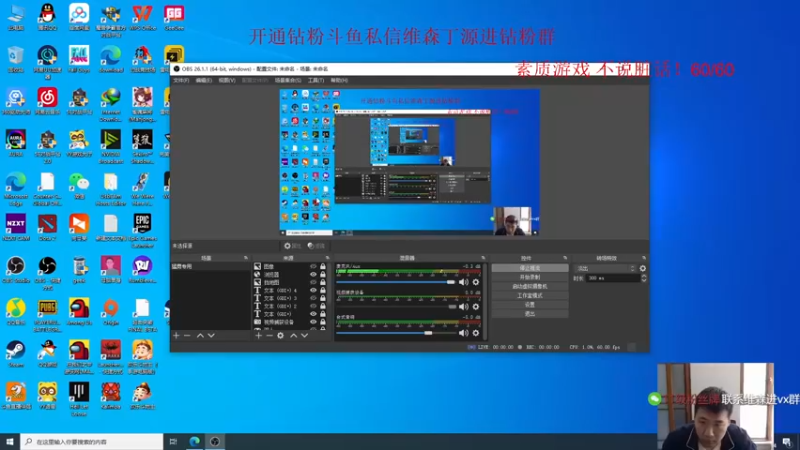The image size is (800, 450).
Task: Toggle visibility of the topmost 图像 source
Action: point(313,266)
